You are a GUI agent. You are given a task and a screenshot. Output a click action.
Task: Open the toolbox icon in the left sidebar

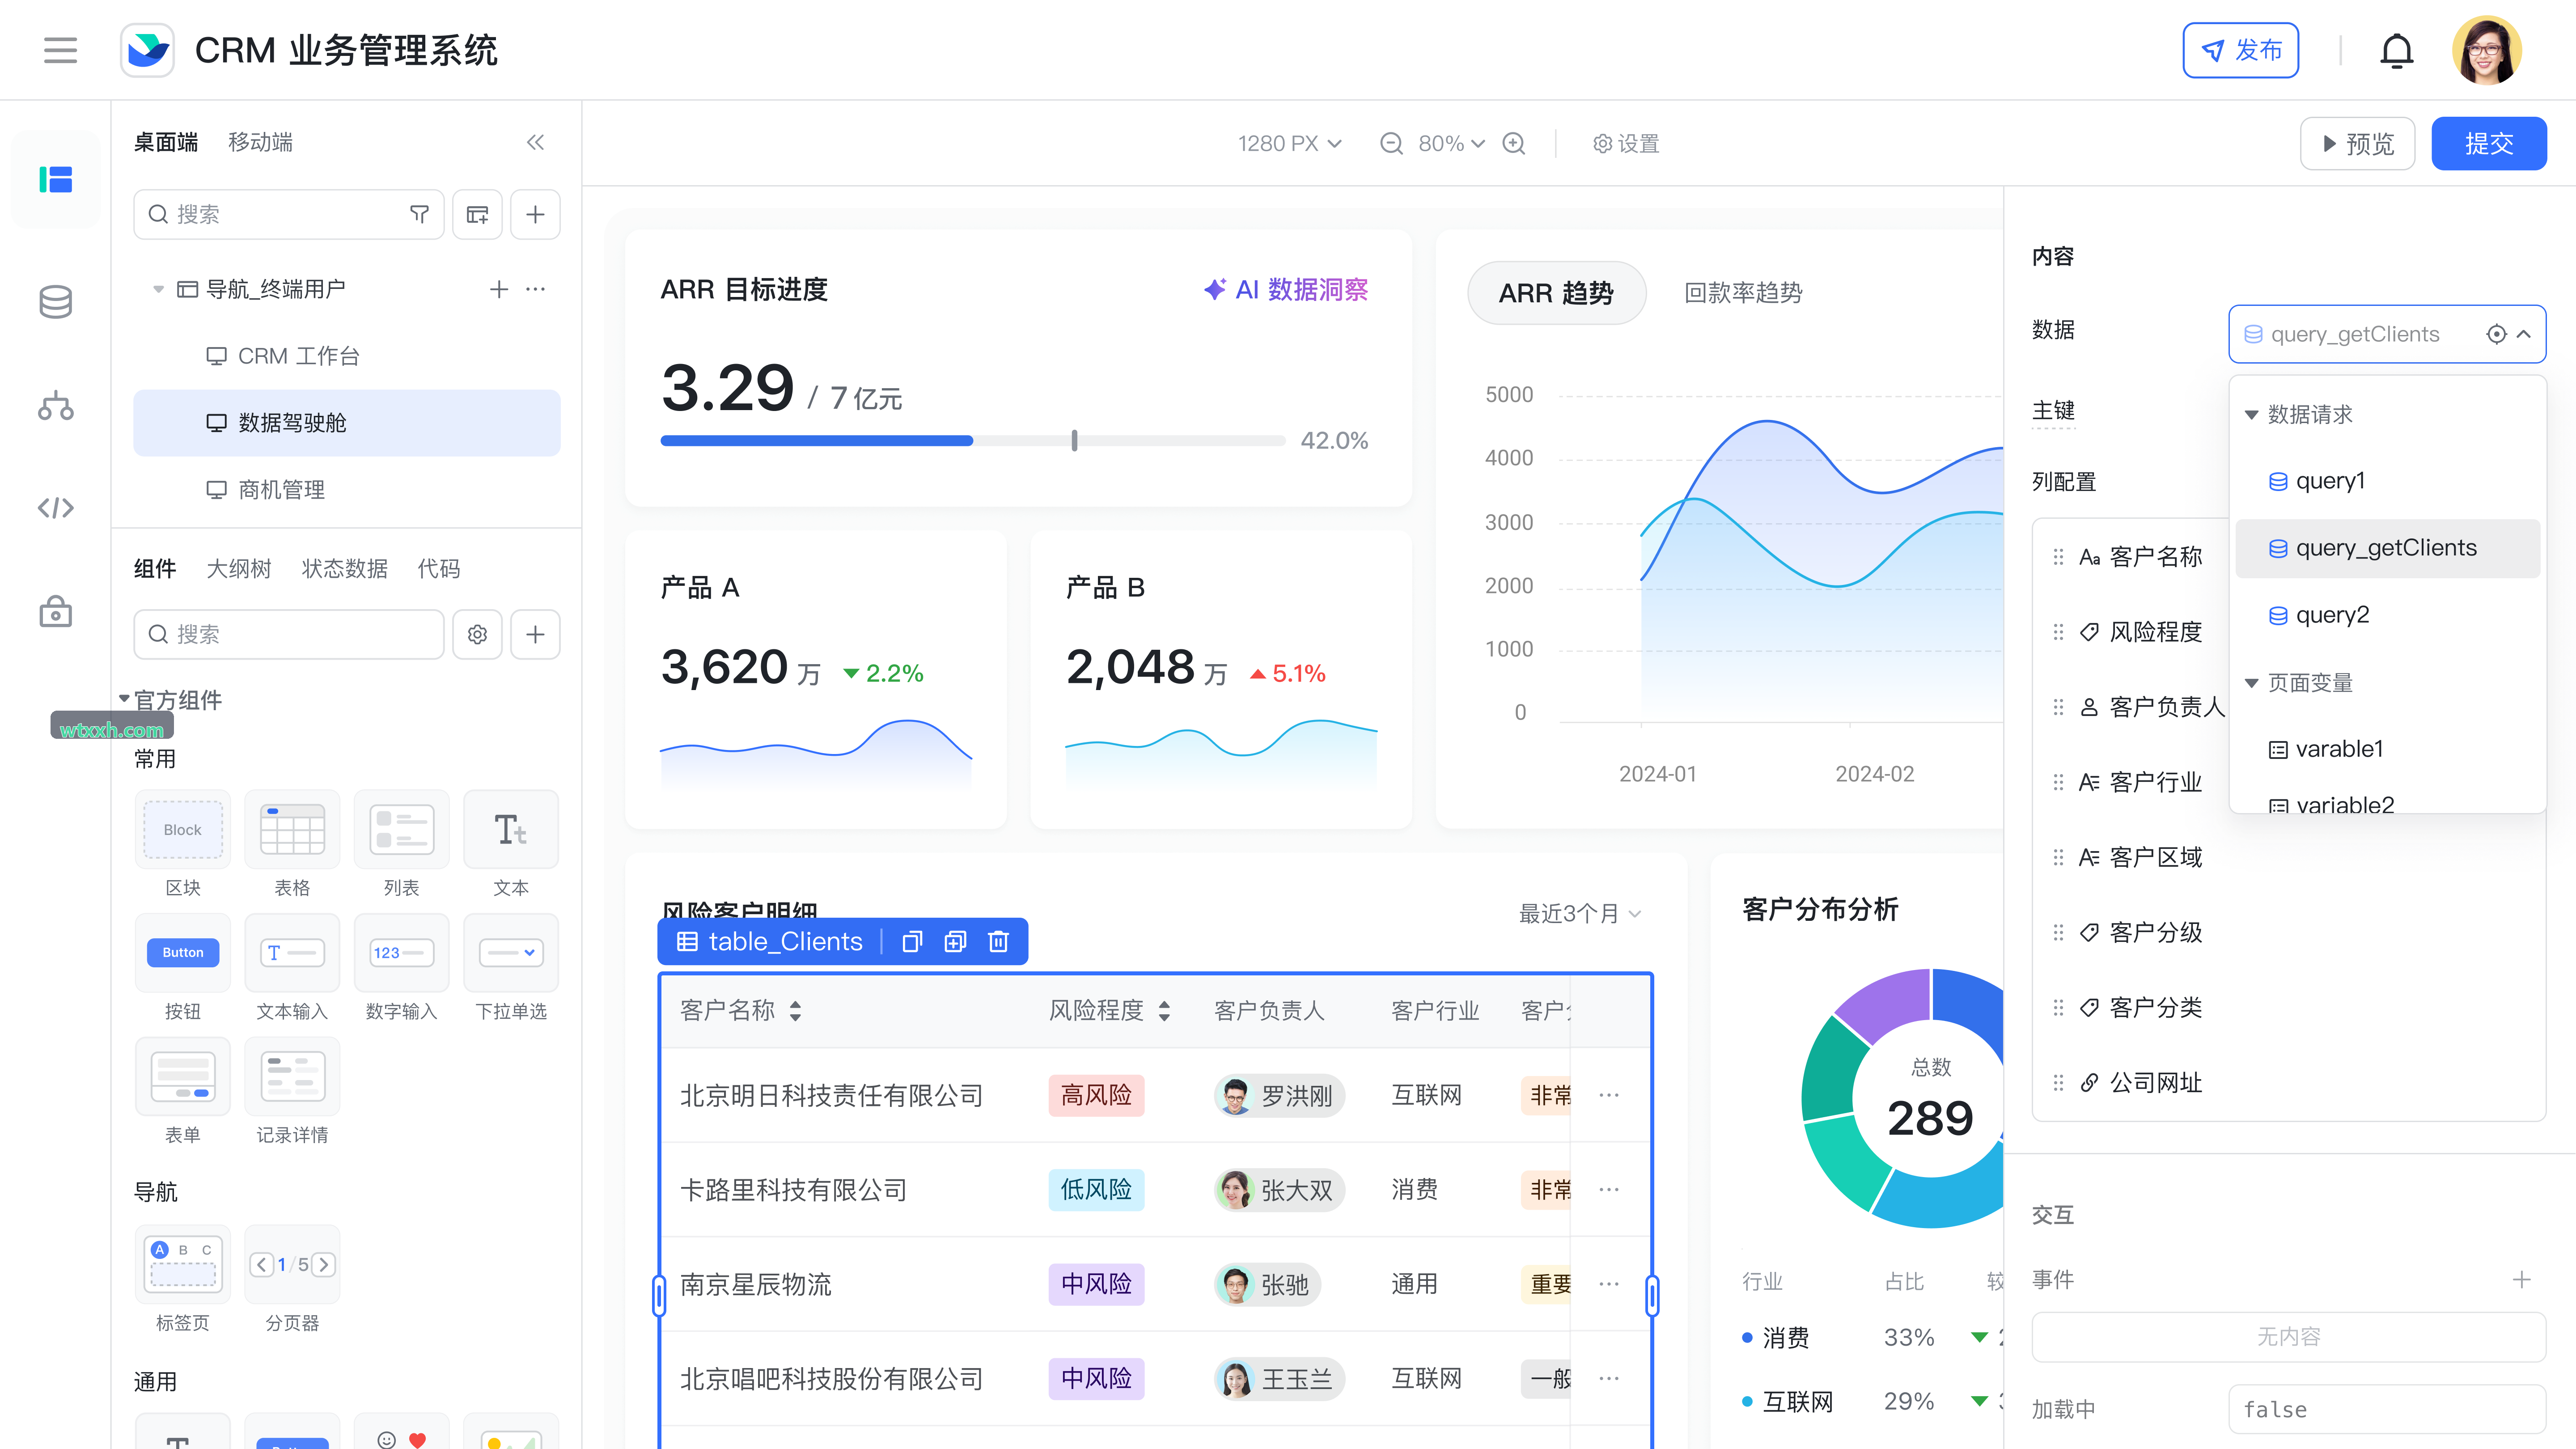click(56, 611)
